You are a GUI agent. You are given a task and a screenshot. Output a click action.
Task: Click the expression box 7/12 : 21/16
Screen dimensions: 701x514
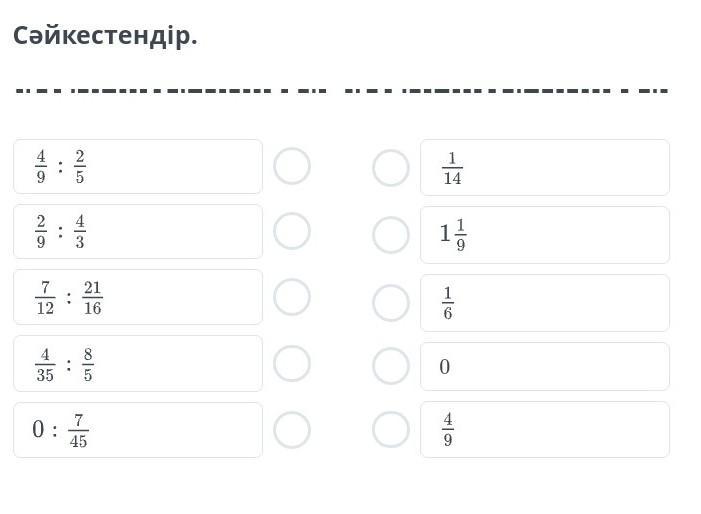tap(138, 297)
